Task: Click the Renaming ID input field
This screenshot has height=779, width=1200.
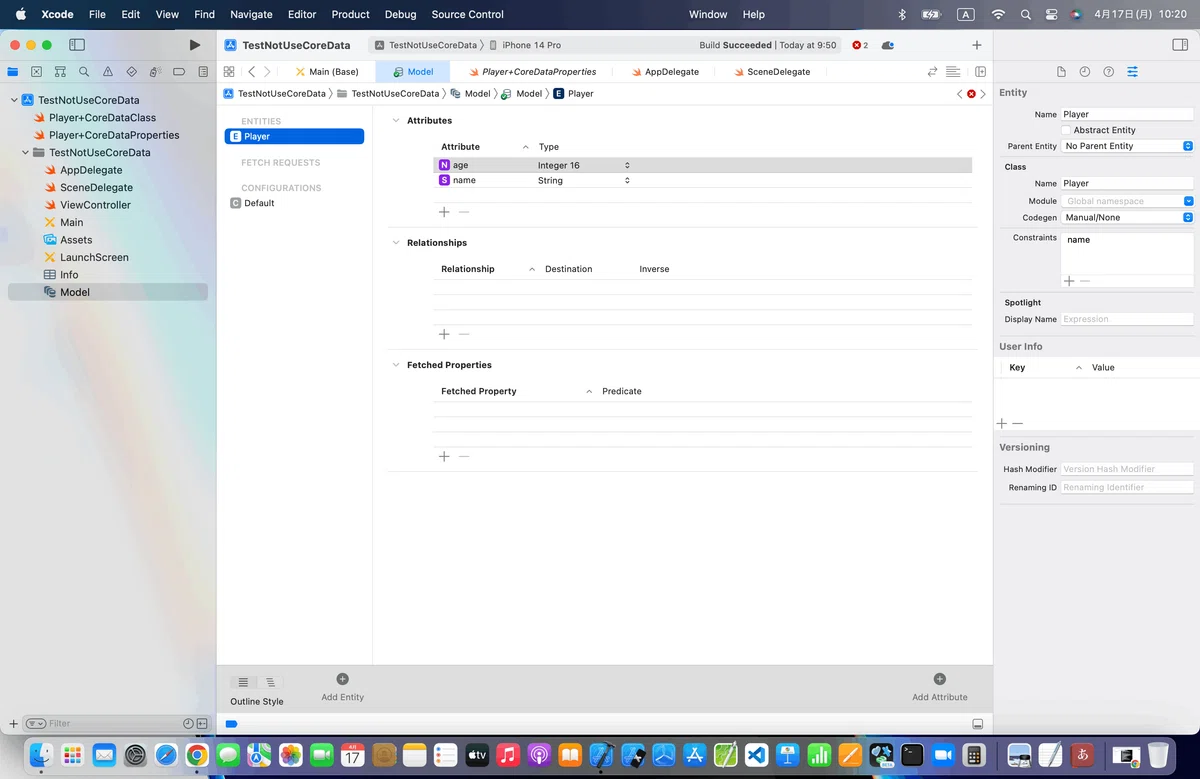Action: tap(1127, 487)
